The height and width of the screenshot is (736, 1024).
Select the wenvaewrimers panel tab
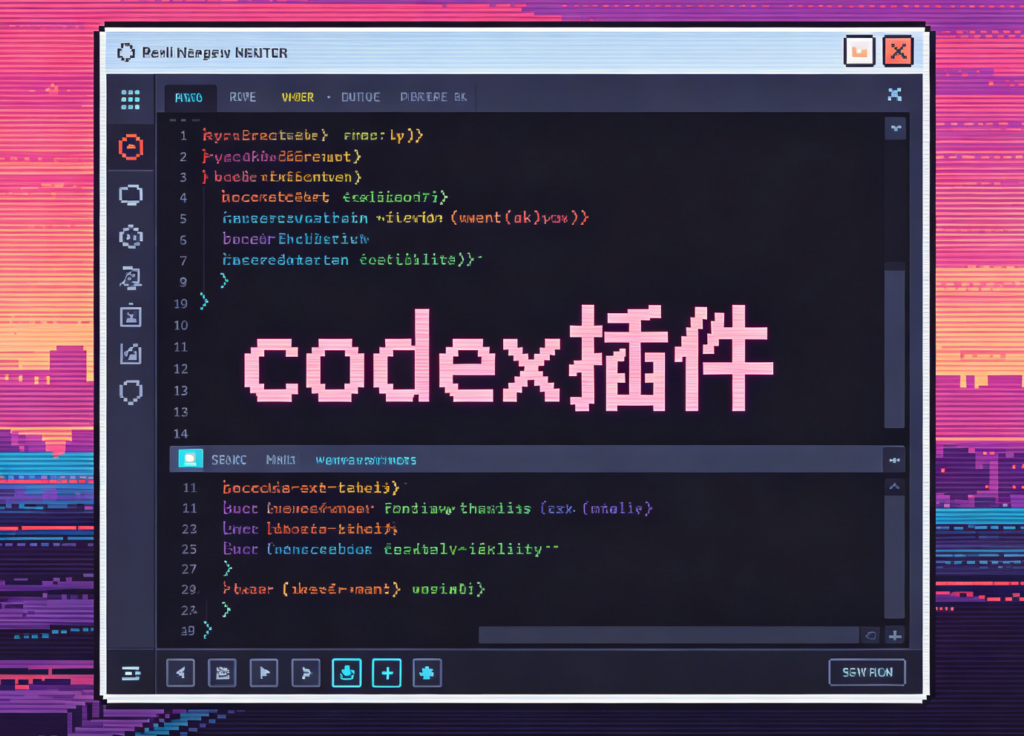coord(366,460)
